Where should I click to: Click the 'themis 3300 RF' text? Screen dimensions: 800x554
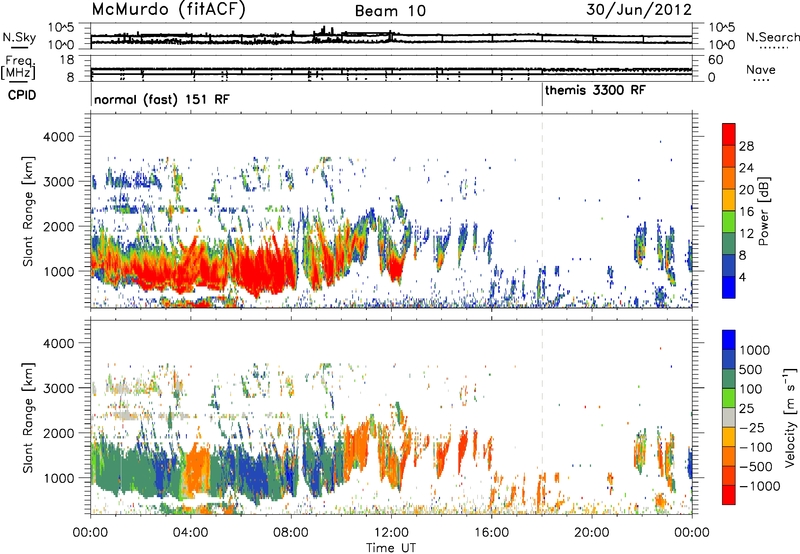595,90
